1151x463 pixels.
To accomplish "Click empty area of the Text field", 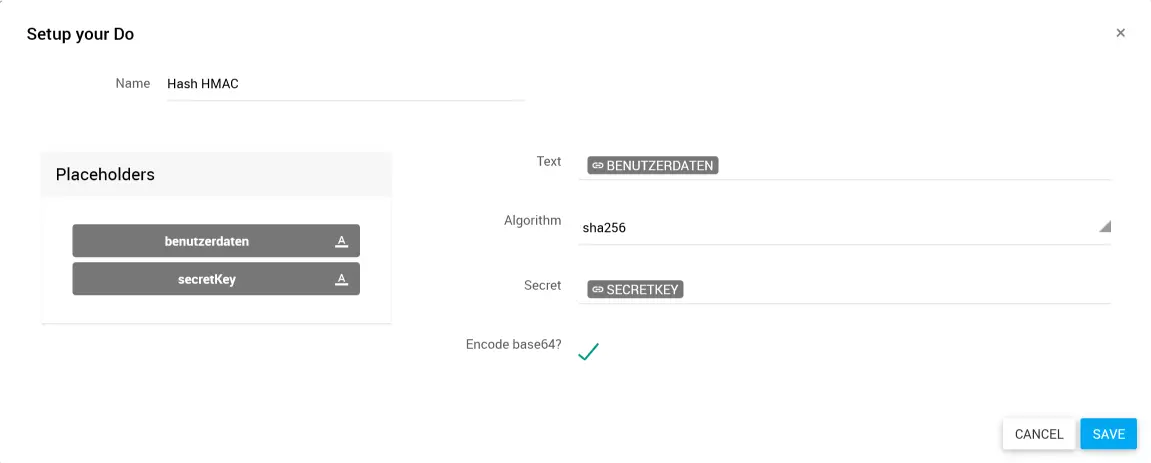I will (900, 165).
